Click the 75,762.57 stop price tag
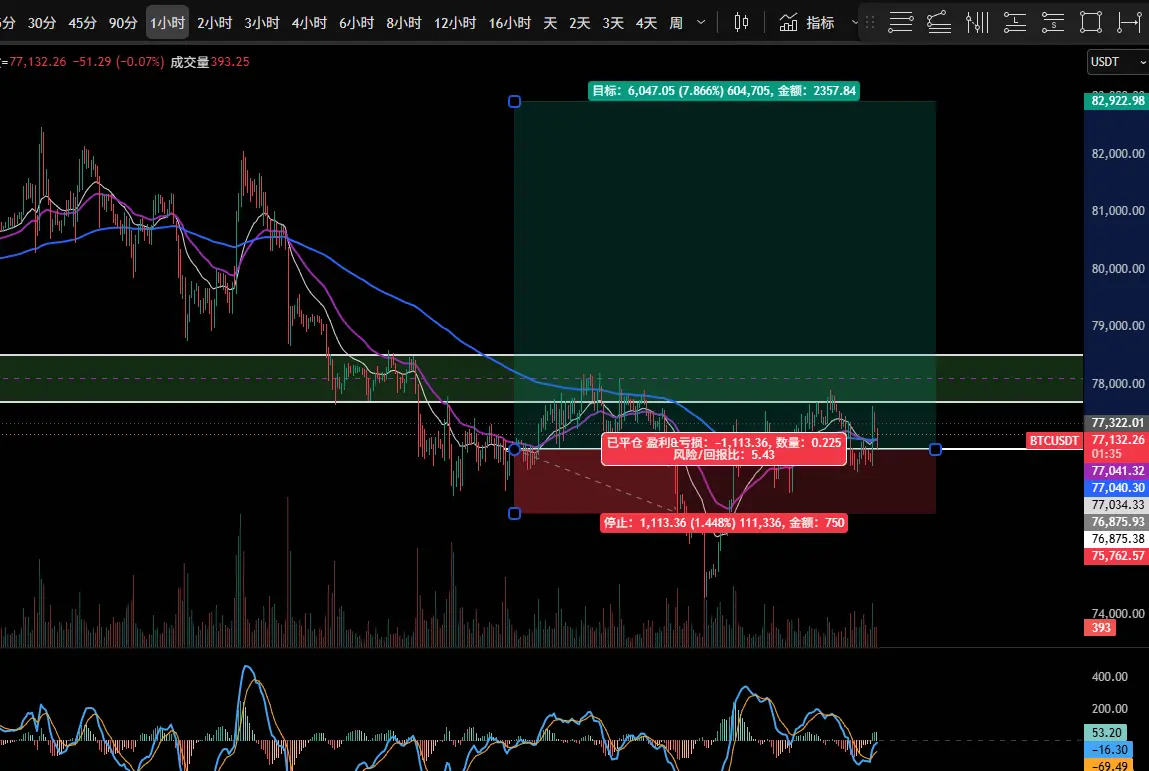 pos(1117,556)
